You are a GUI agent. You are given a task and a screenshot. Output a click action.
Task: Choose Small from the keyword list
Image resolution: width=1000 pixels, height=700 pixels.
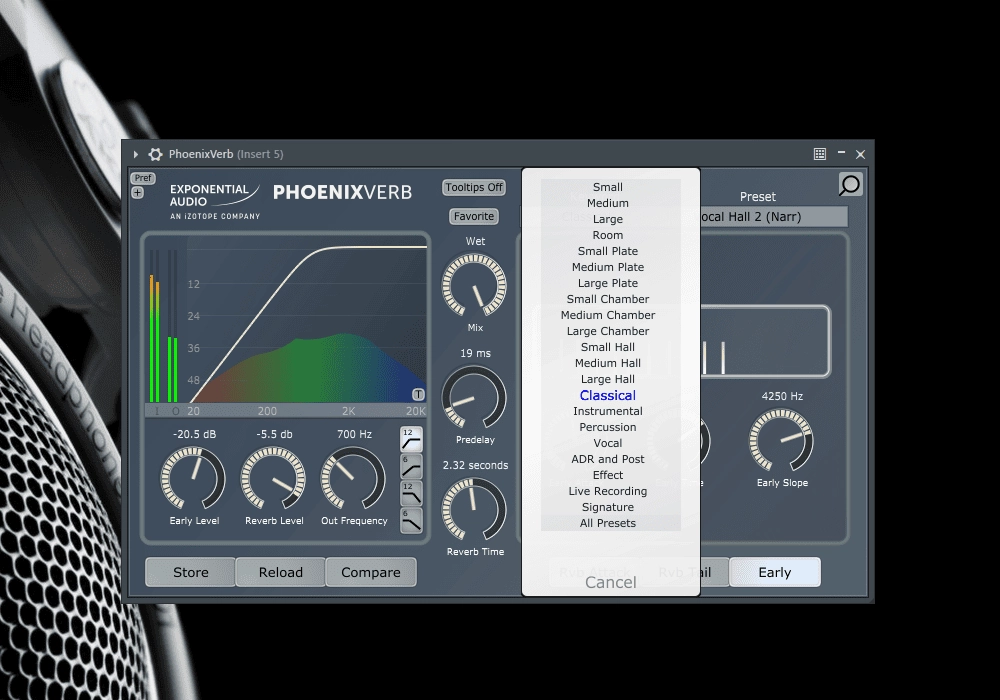608,187
